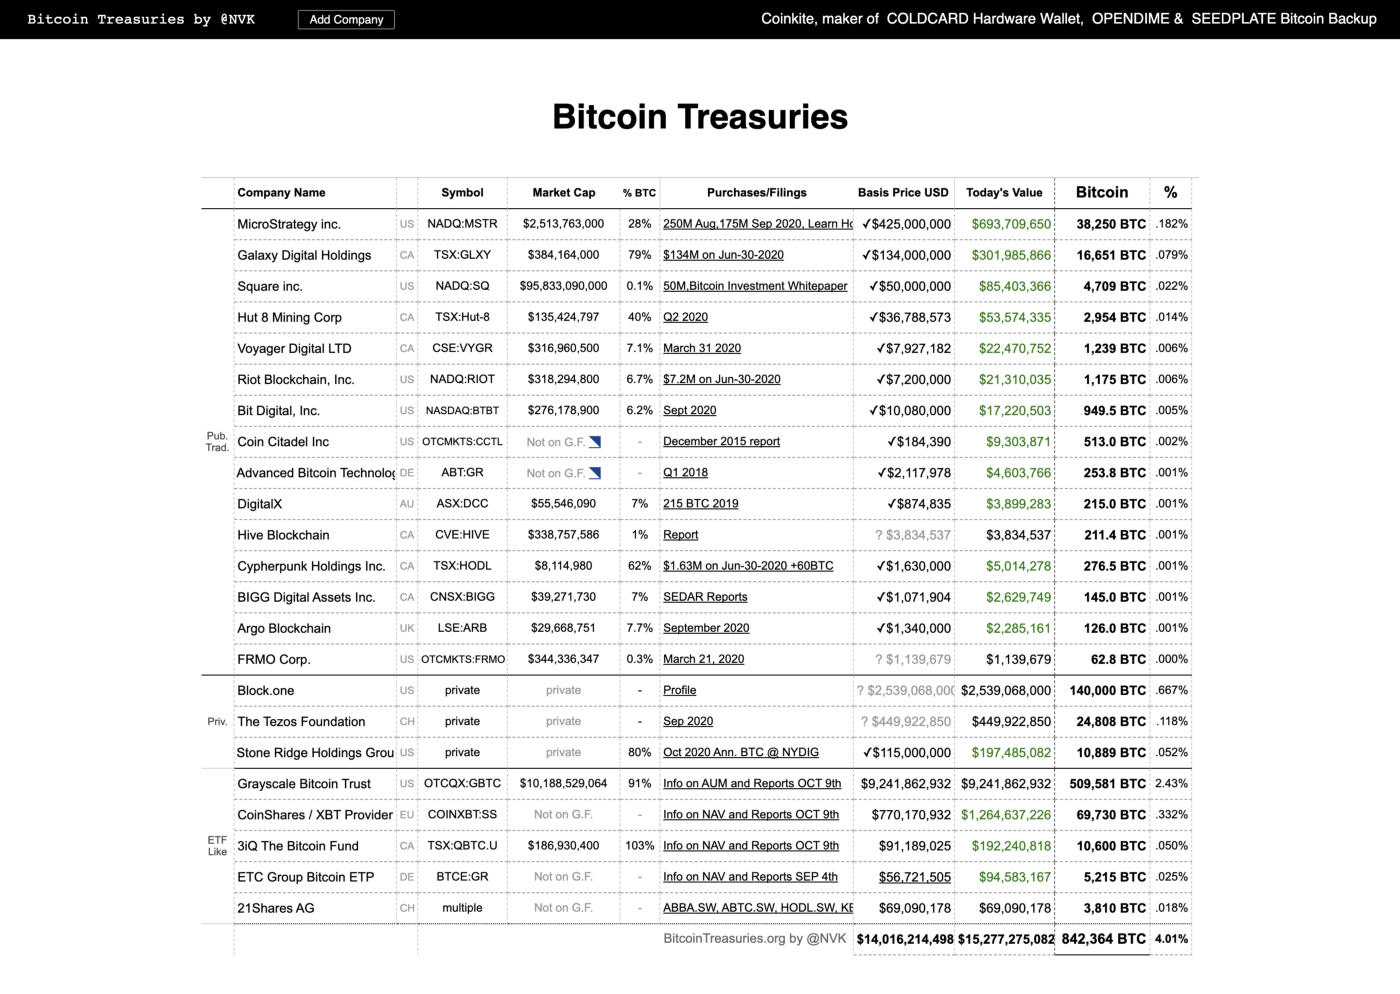Open ETC Group's $56,721,505 basis price link
This screenshot has height=994, width=1400.
click(x=915, y=877)
